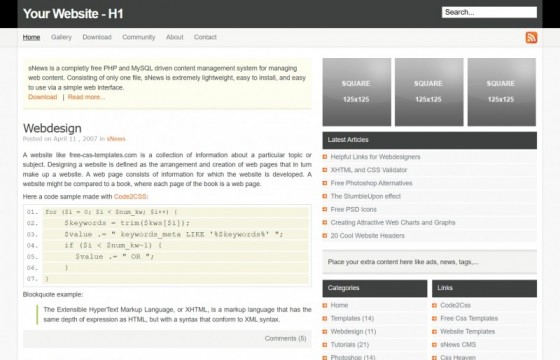
Task: Select the Home category link
Action: [339, 305]
